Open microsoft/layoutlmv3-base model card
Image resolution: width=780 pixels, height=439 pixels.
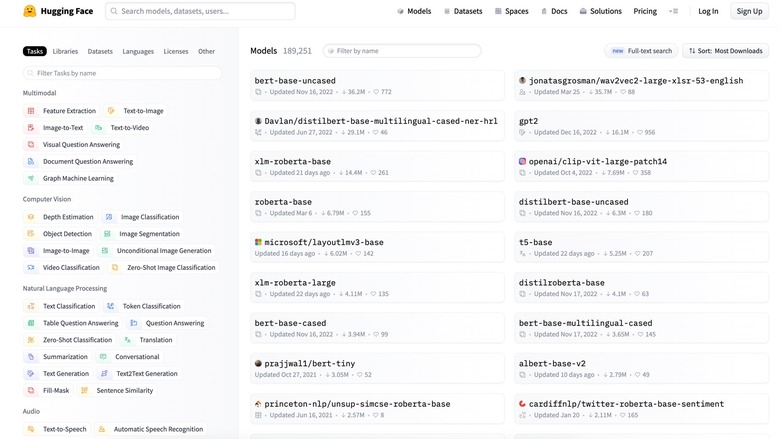(377, 247)
